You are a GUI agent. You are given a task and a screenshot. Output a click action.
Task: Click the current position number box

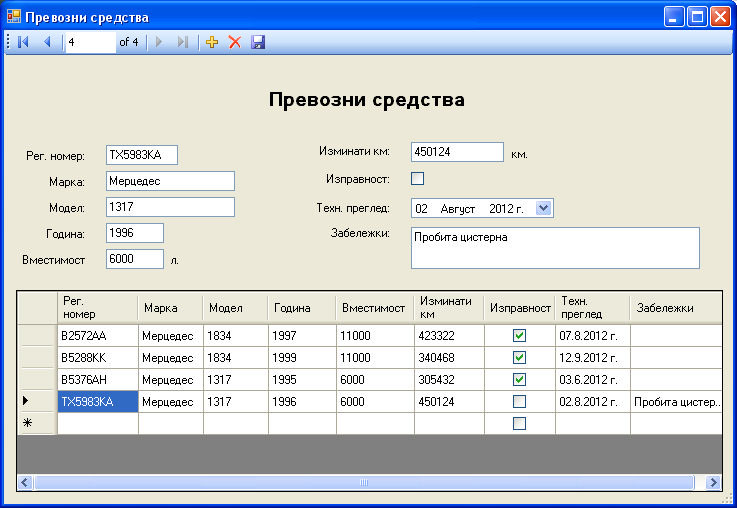[90, 42]
